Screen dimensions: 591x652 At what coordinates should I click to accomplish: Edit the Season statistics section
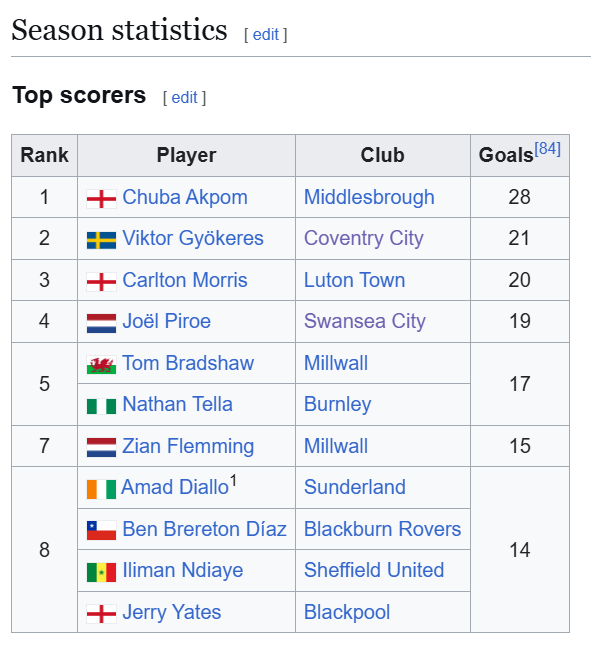265,35
